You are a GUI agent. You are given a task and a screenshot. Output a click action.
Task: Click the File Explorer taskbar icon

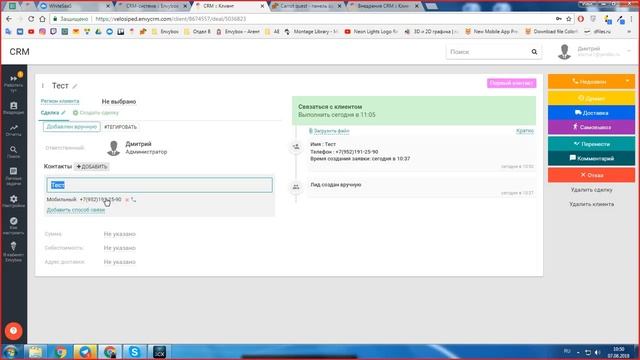(x=36, y=352)
